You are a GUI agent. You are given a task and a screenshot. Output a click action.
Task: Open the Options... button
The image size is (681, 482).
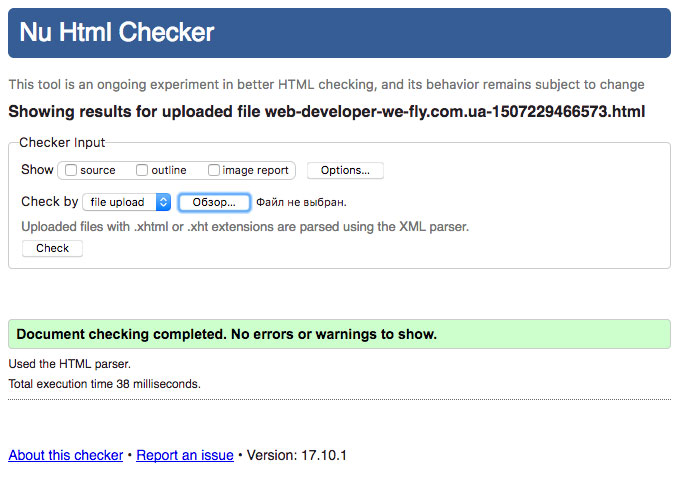click(345, 170)
